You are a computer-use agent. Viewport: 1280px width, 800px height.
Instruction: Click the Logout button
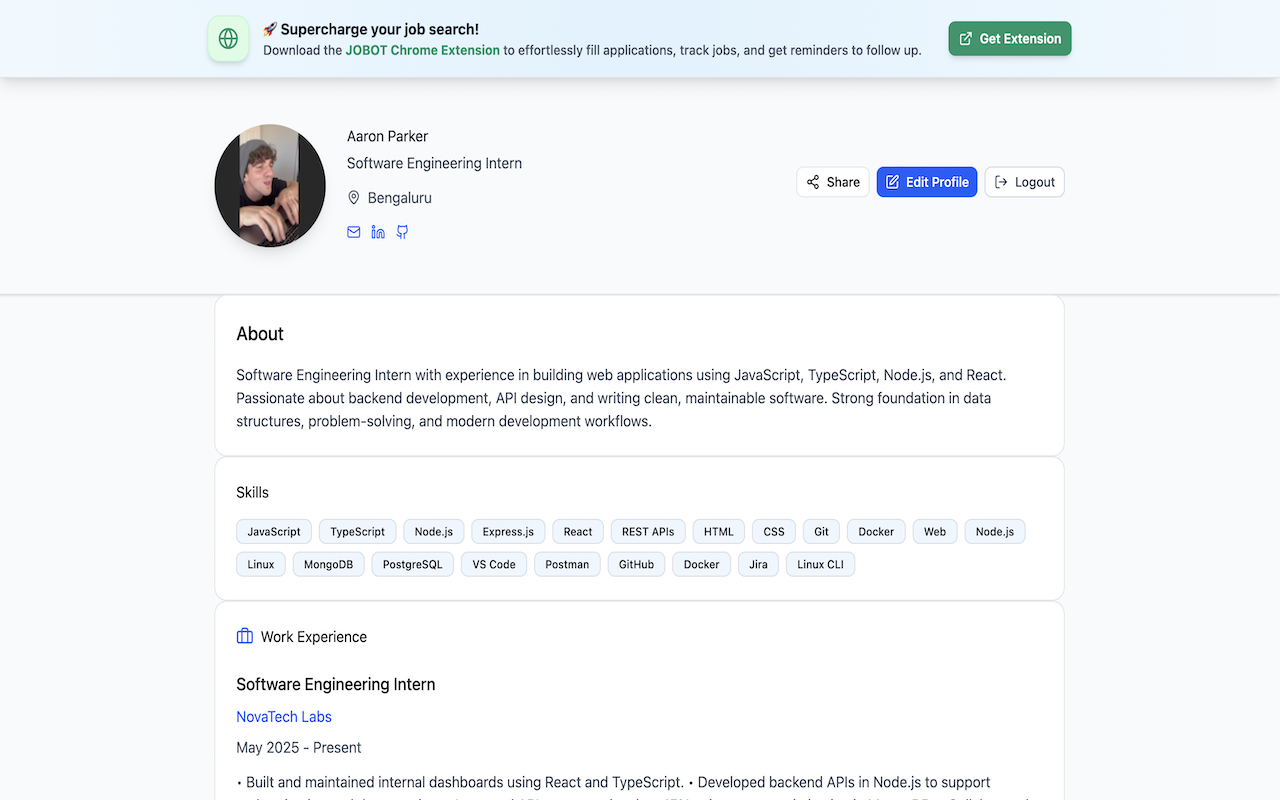1024,182
